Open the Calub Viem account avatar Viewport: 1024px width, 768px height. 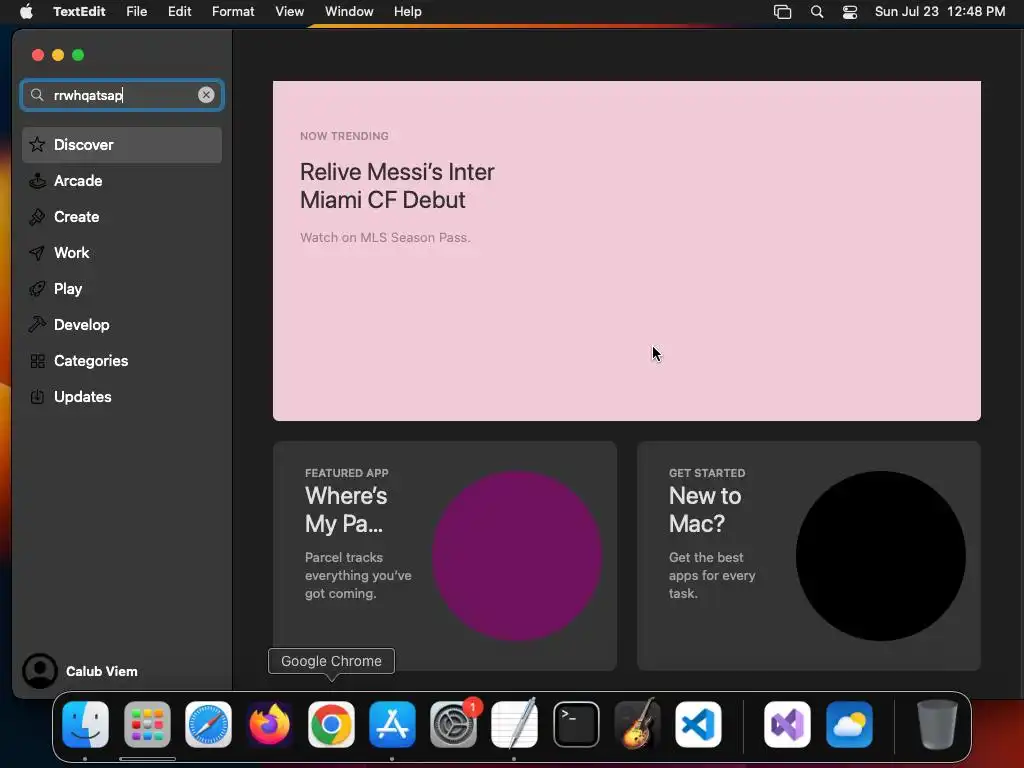(x=40, y=671)
